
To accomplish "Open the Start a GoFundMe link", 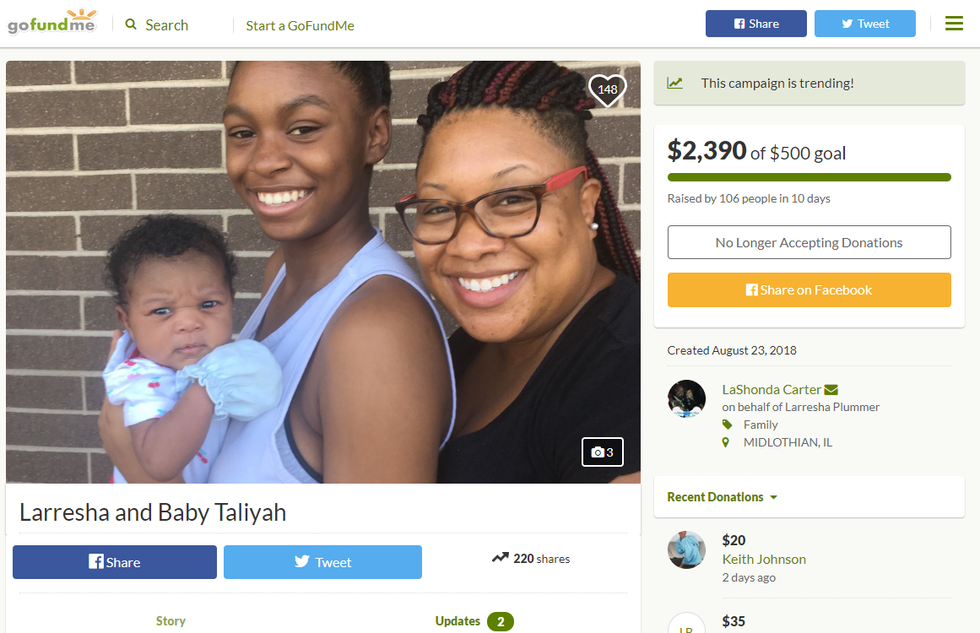I will (x=300, y=26).
